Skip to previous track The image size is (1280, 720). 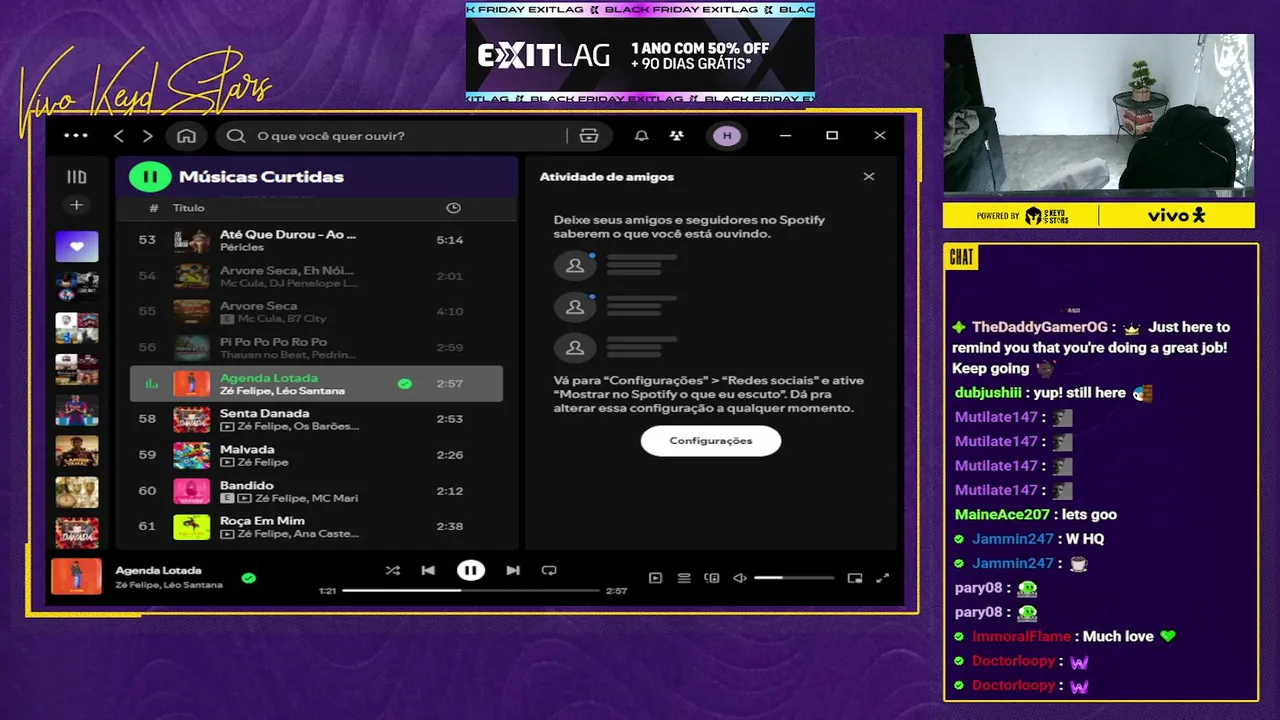pos(428,571)
